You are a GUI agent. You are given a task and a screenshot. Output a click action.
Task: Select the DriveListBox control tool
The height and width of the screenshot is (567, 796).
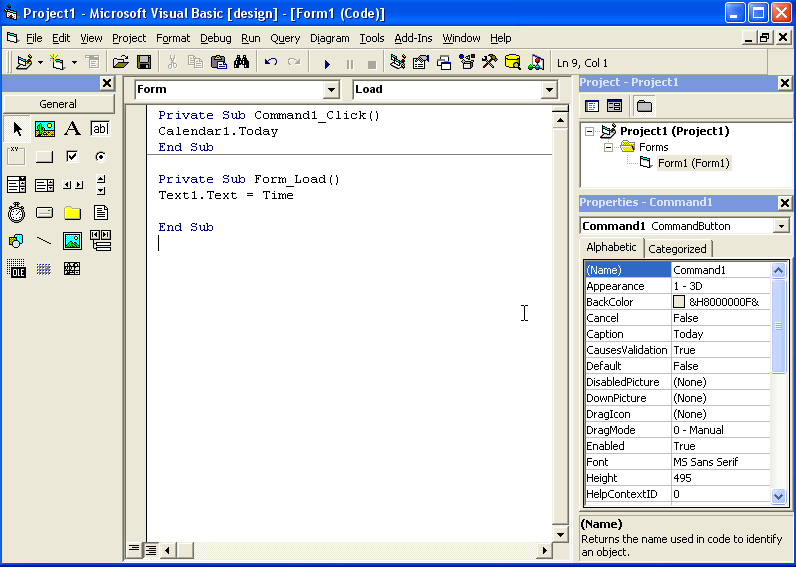pyautogui.click(x=45, y=213)
